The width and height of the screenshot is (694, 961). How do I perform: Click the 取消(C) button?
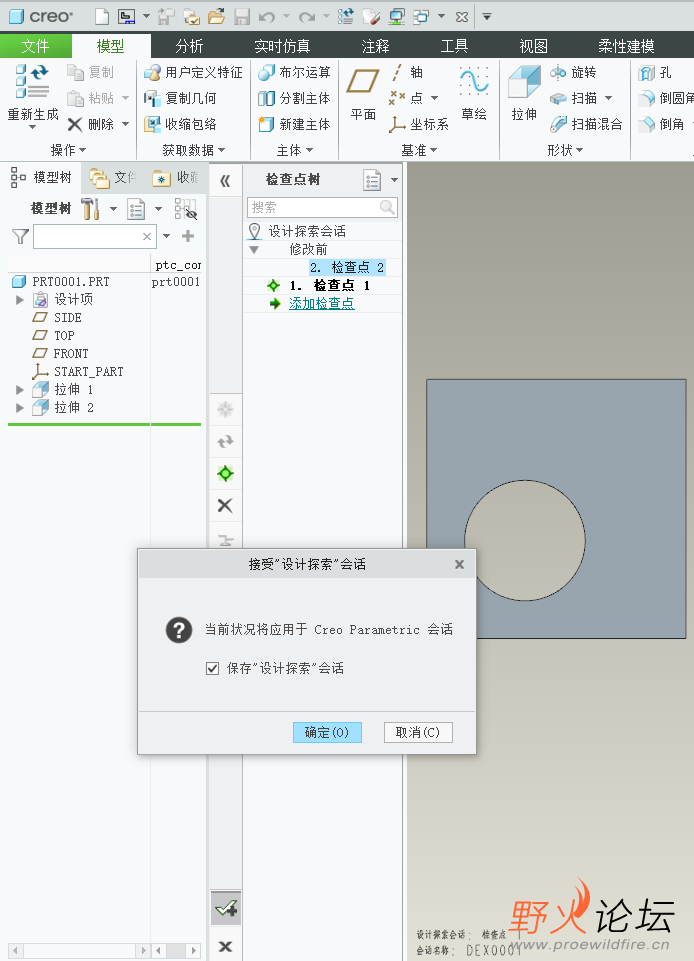click(x=418, y=732)
